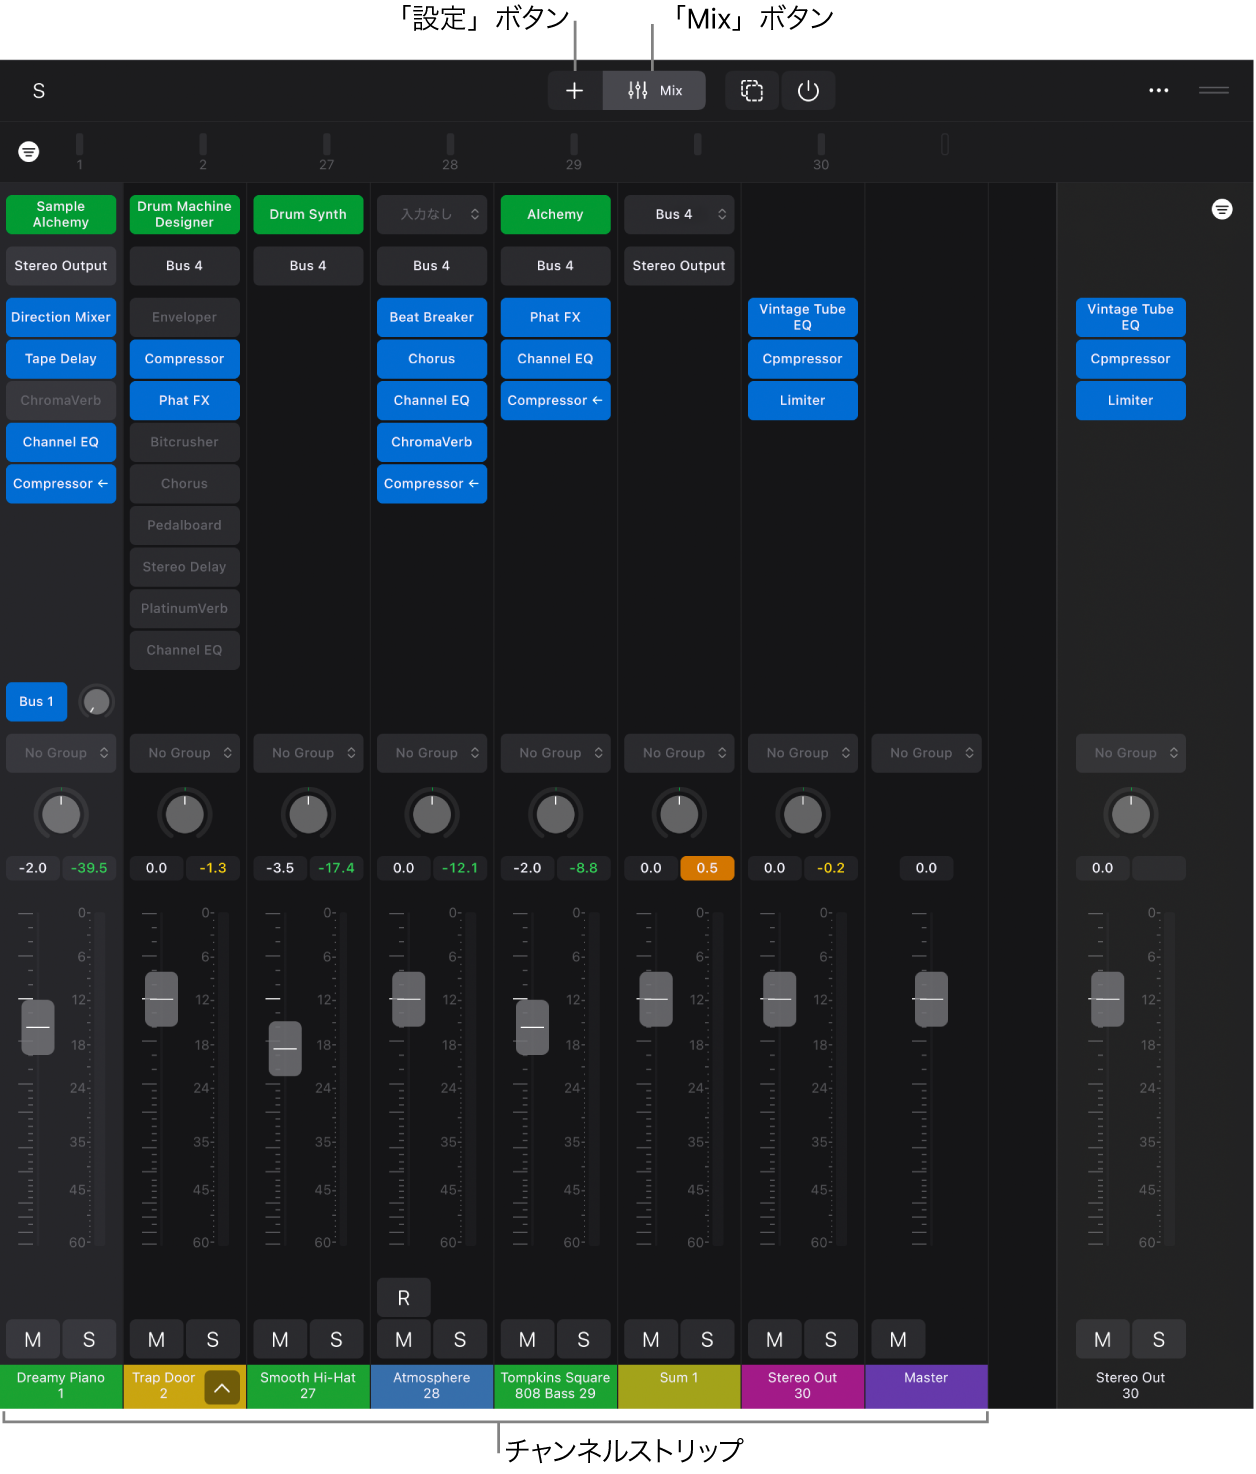
Task: Click Stereo Output on Dreamy Piano strip
Action: tap(61, 266)
